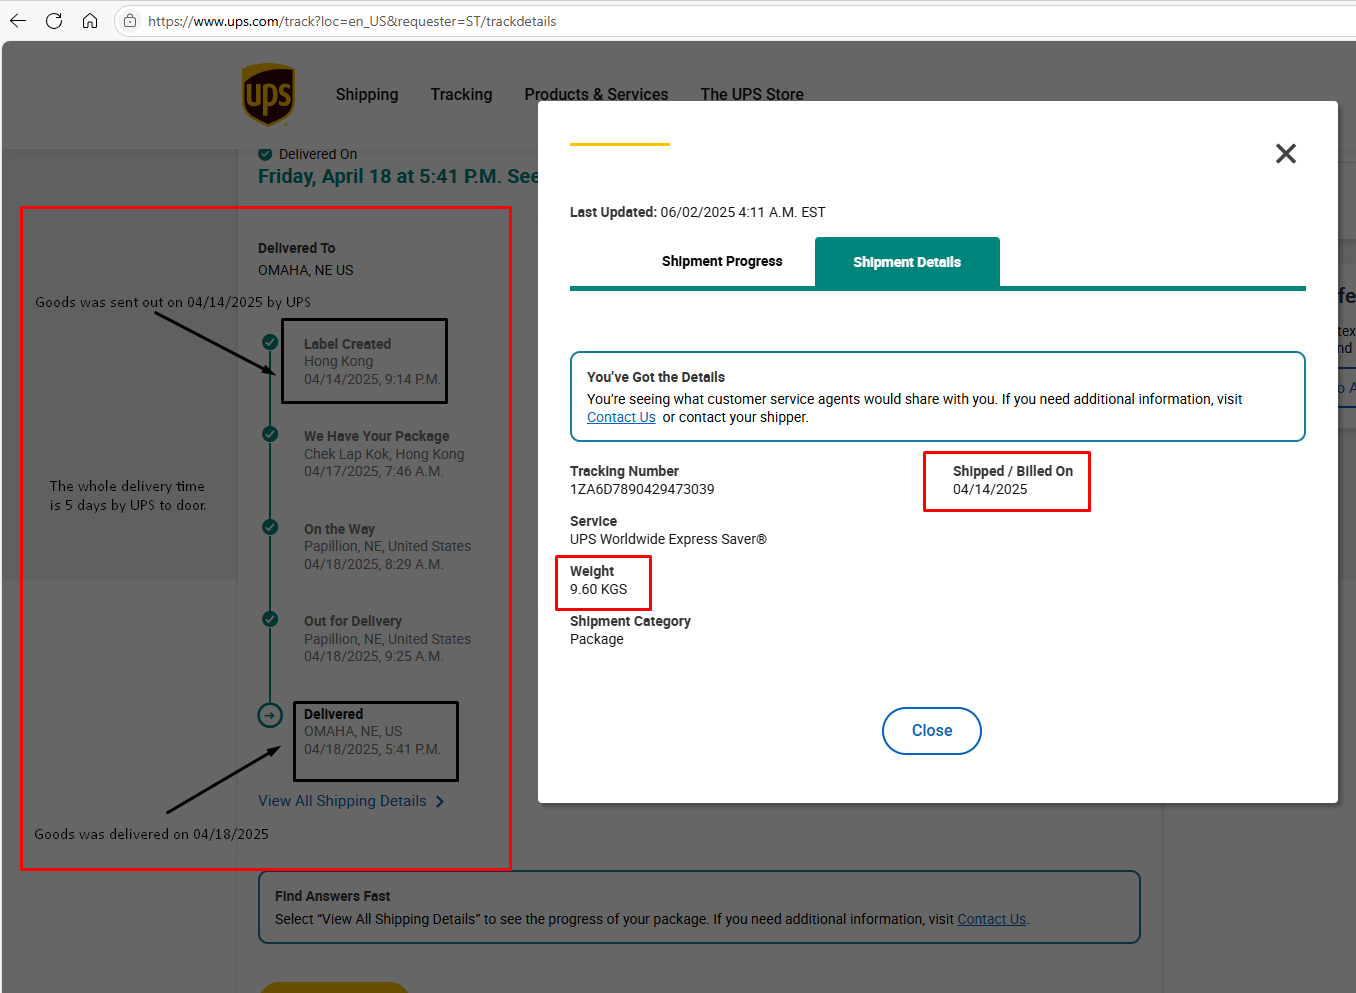
Task: Open the Tracking menu
Action: point(461,94)
